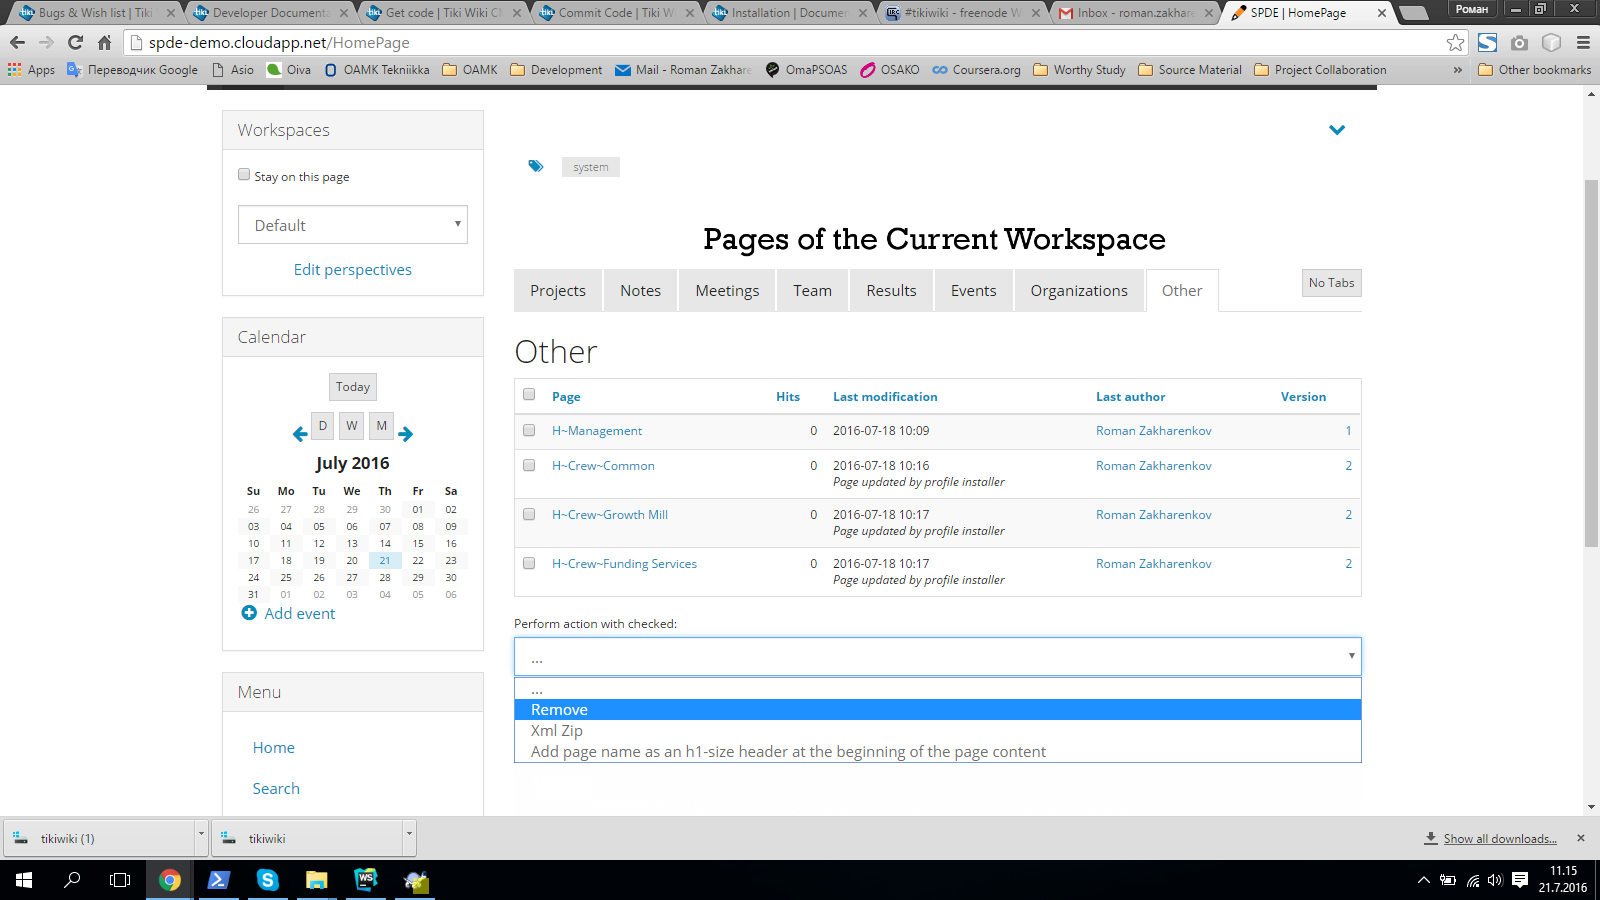
Task: Select July 21 in the calendar
Action: coord(385,561)
